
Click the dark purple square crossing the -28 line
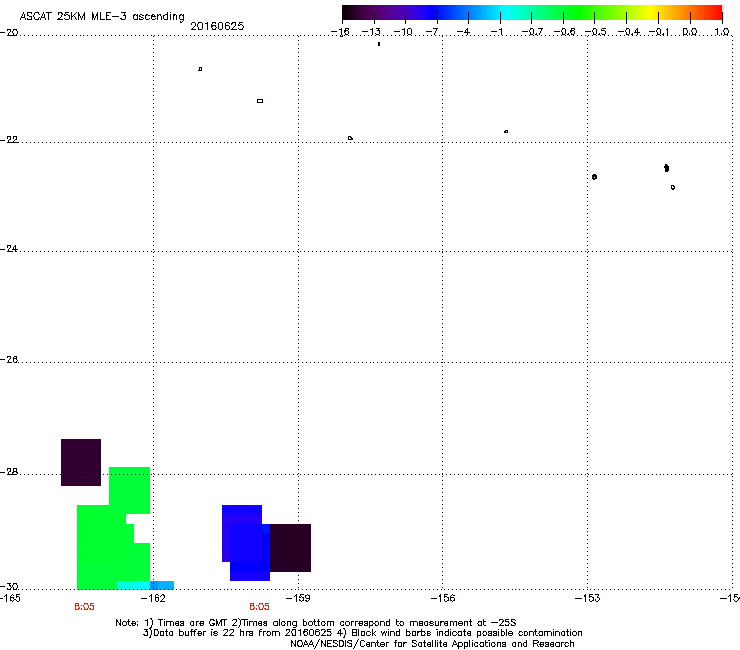pyautogui.click(x=81, y=462)
